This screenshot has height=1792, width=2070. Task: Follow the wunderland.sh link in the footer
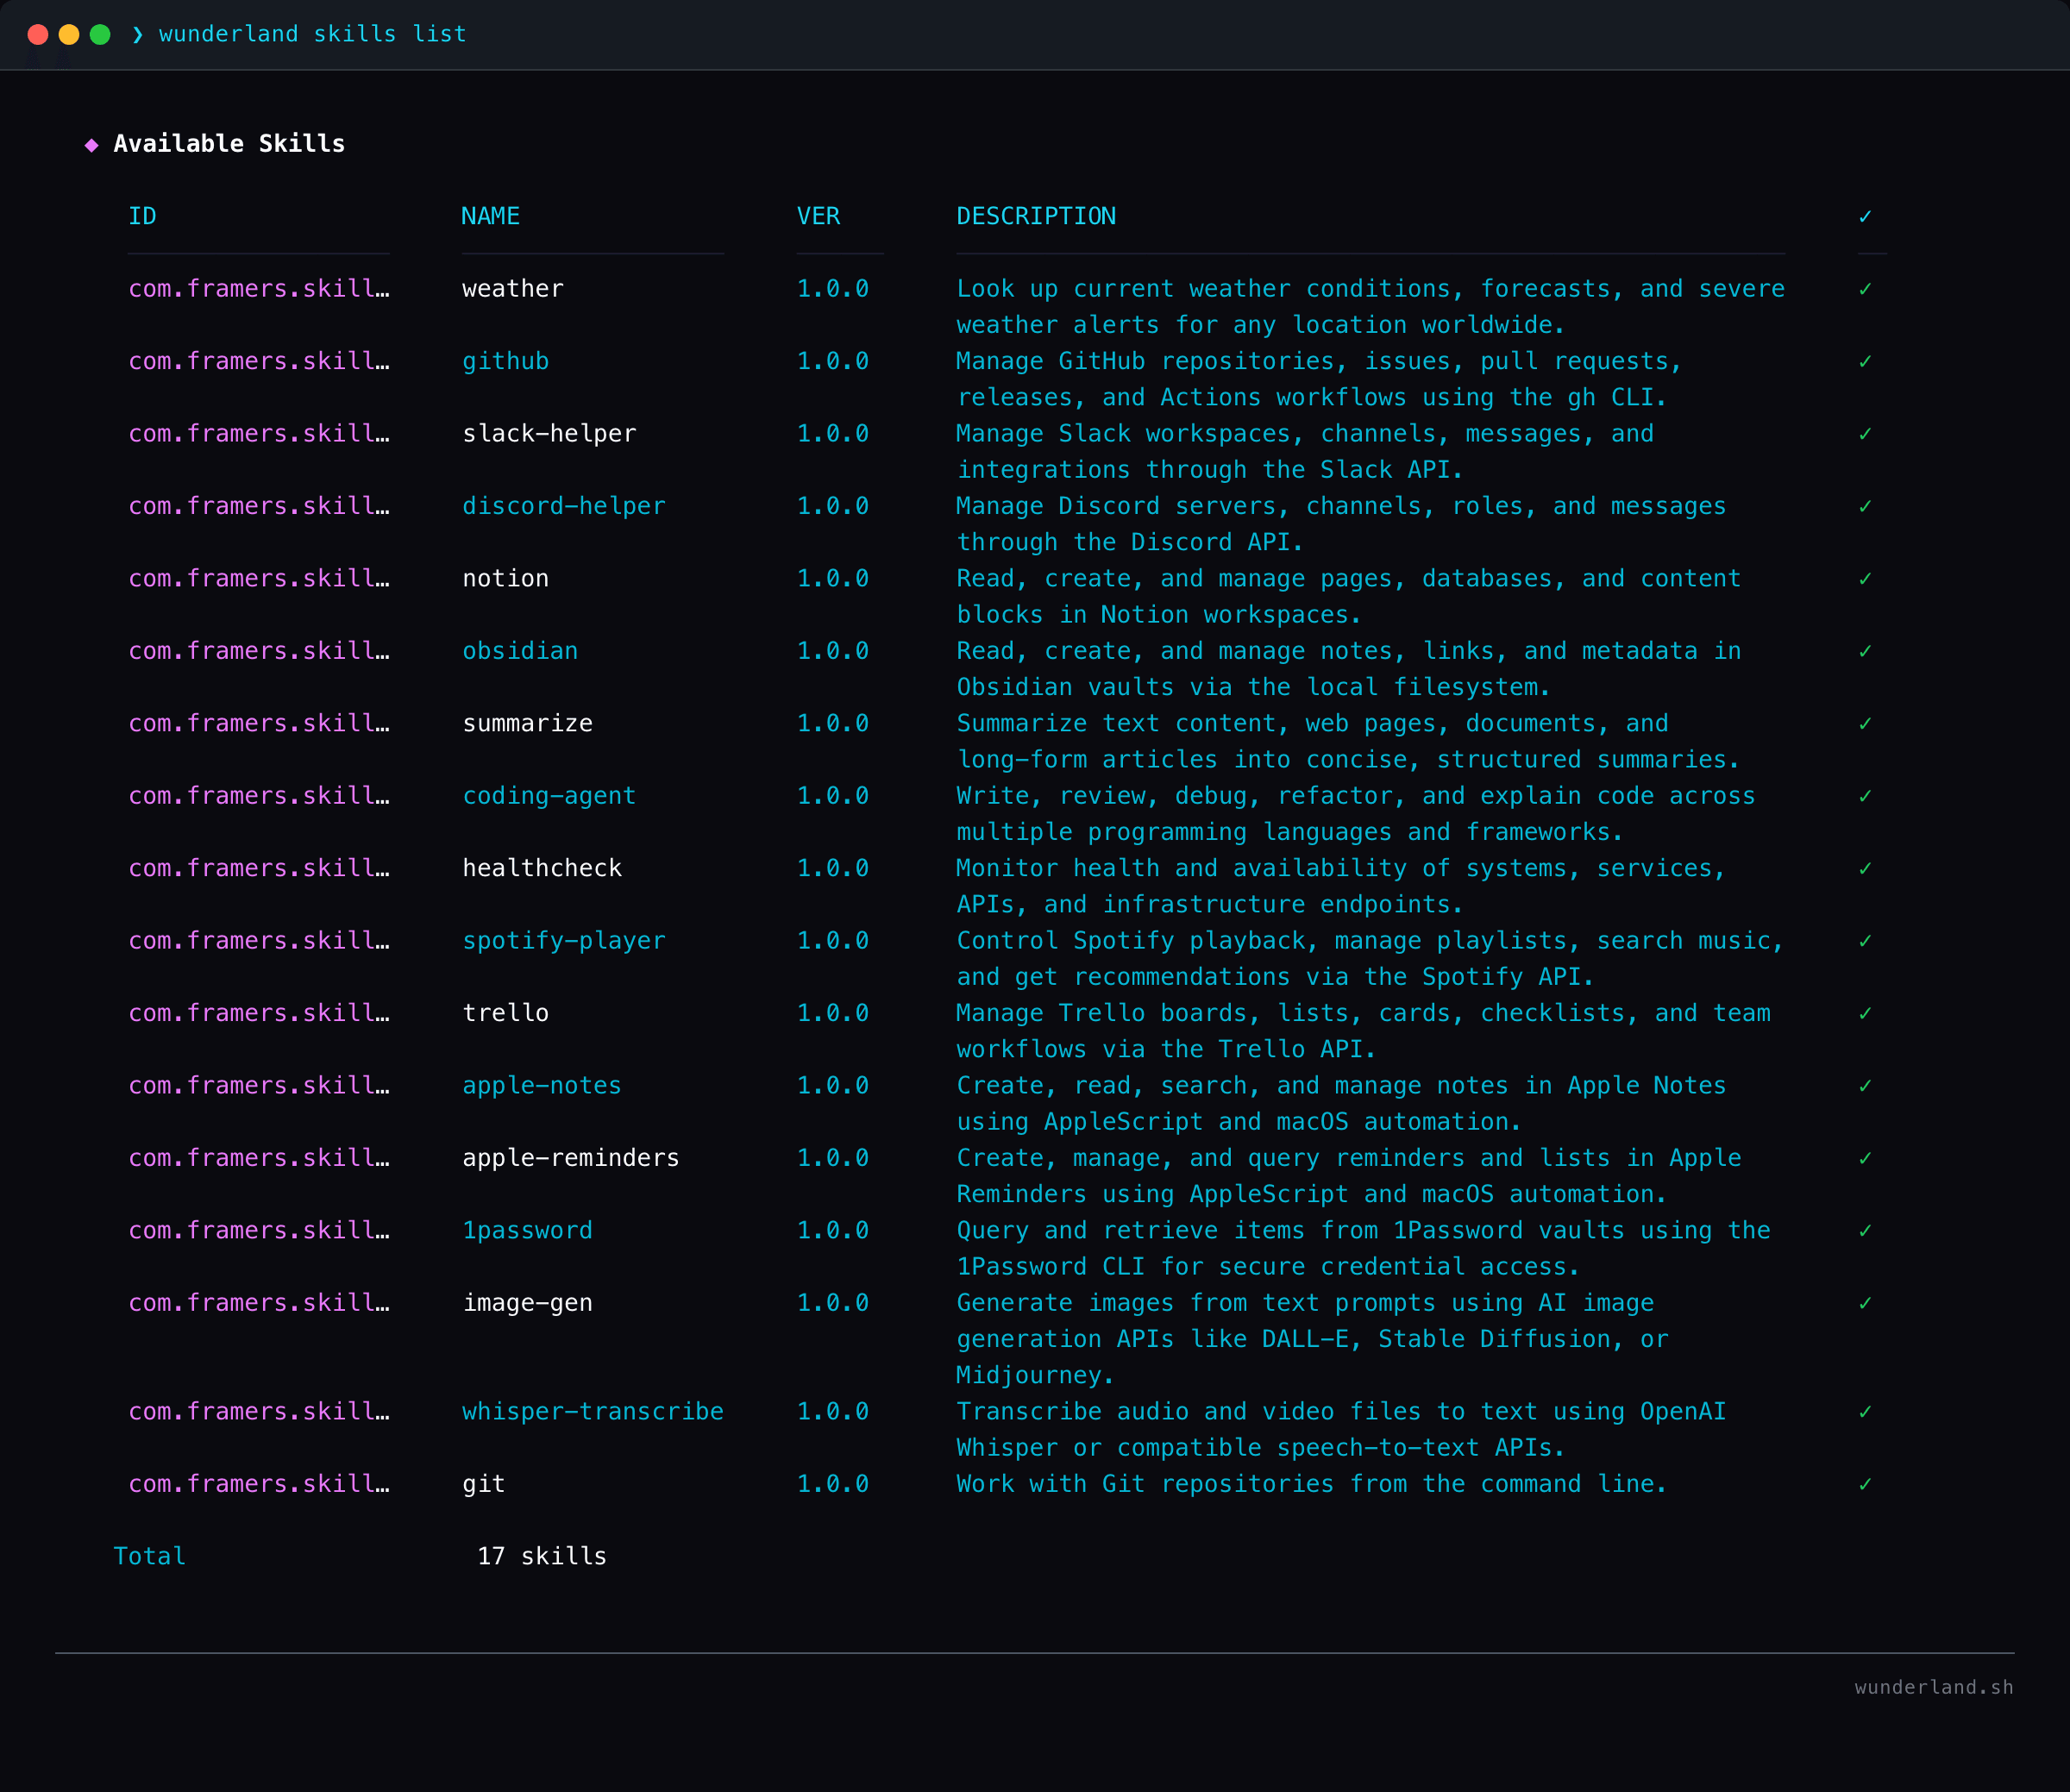point(1934,1686)
